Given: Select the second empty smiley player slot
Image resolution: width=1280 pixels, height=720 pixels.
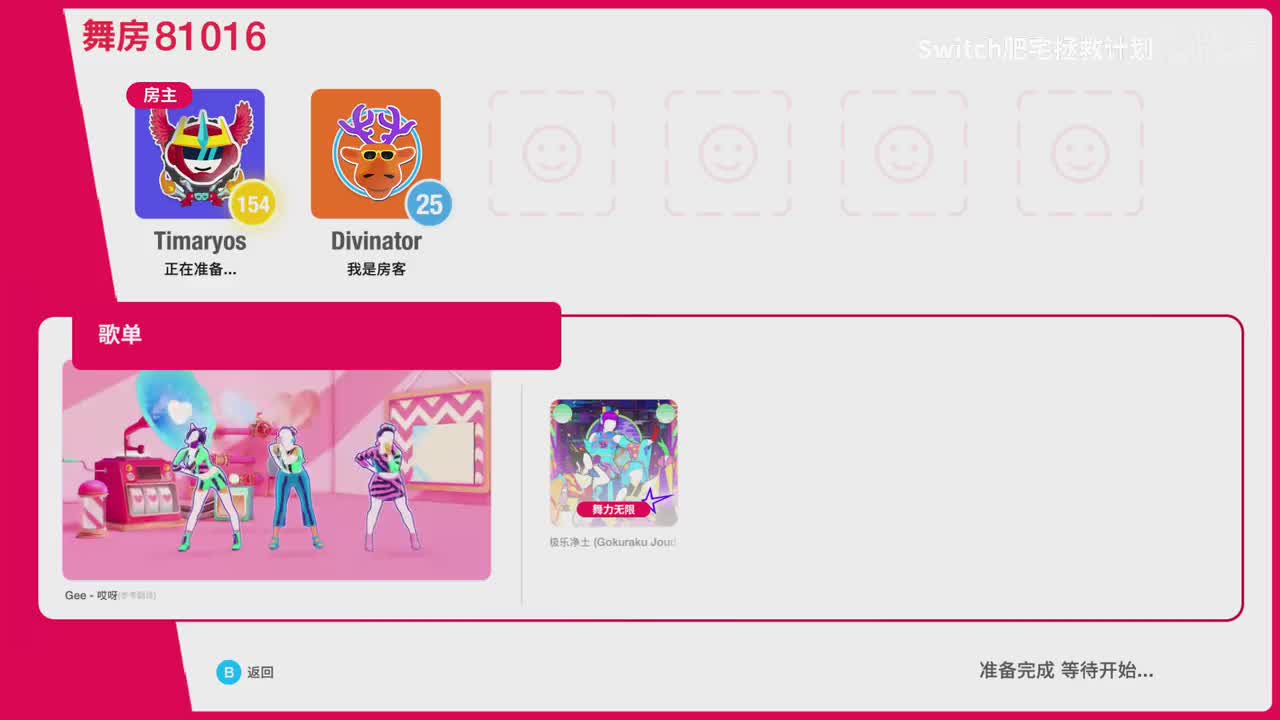Looking at the screenshot, I should (x=728, y=154).
